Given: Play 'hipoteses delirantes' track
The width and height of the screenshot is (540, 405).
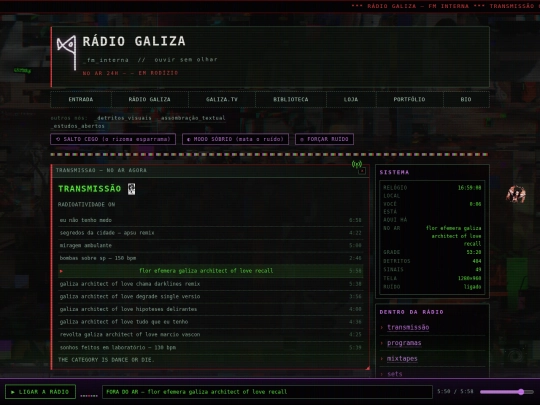Looking at the screenshot, I should pyautogui.click(x=210, y=309).
